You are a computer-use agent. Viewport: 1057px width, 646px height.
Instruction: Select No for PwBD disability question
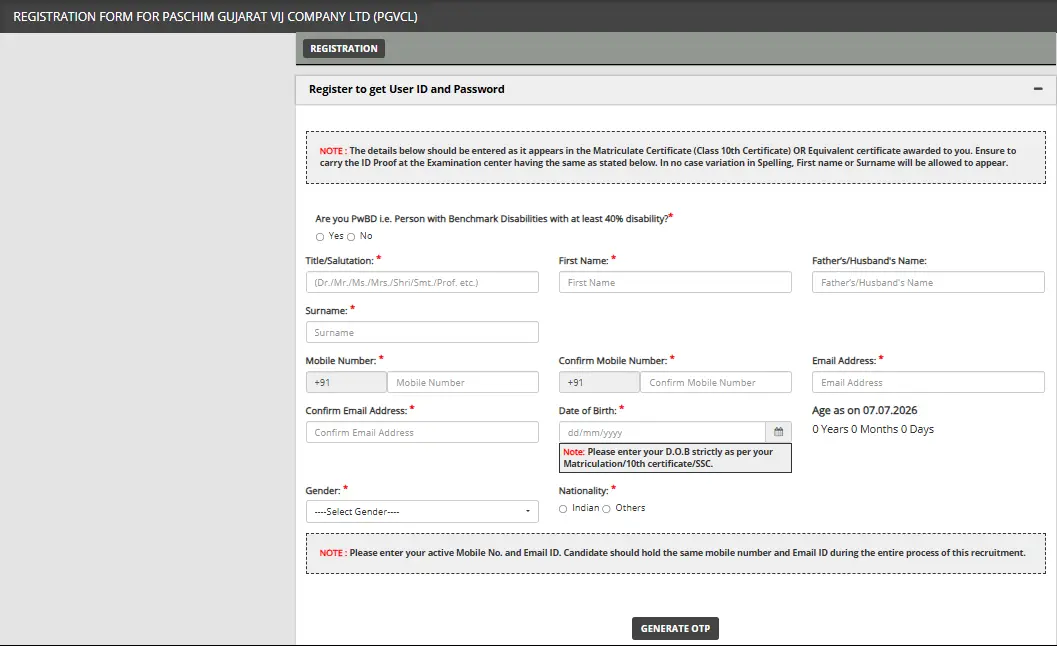(x=351, y=237)
